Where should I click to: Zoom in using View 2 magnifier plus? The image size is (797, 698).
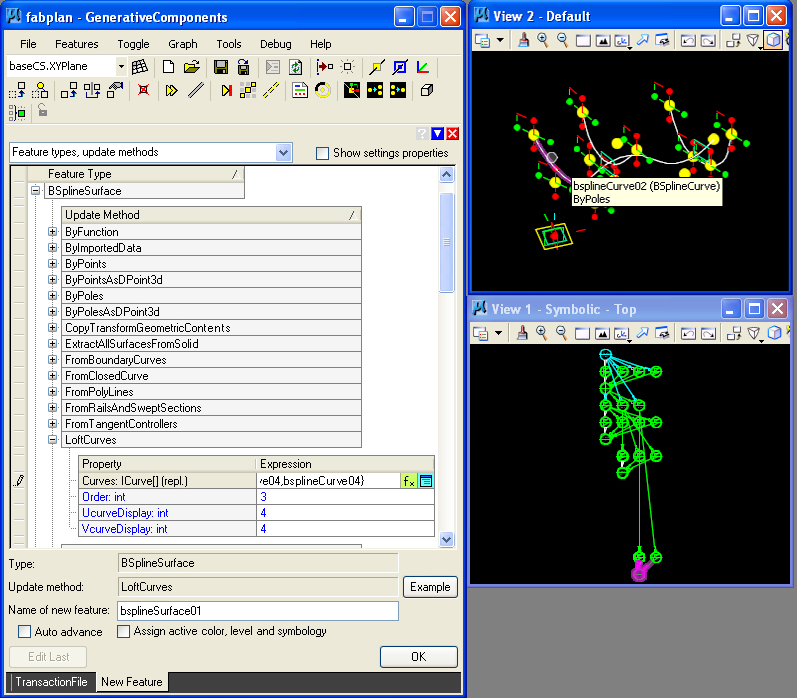[543, 40]
